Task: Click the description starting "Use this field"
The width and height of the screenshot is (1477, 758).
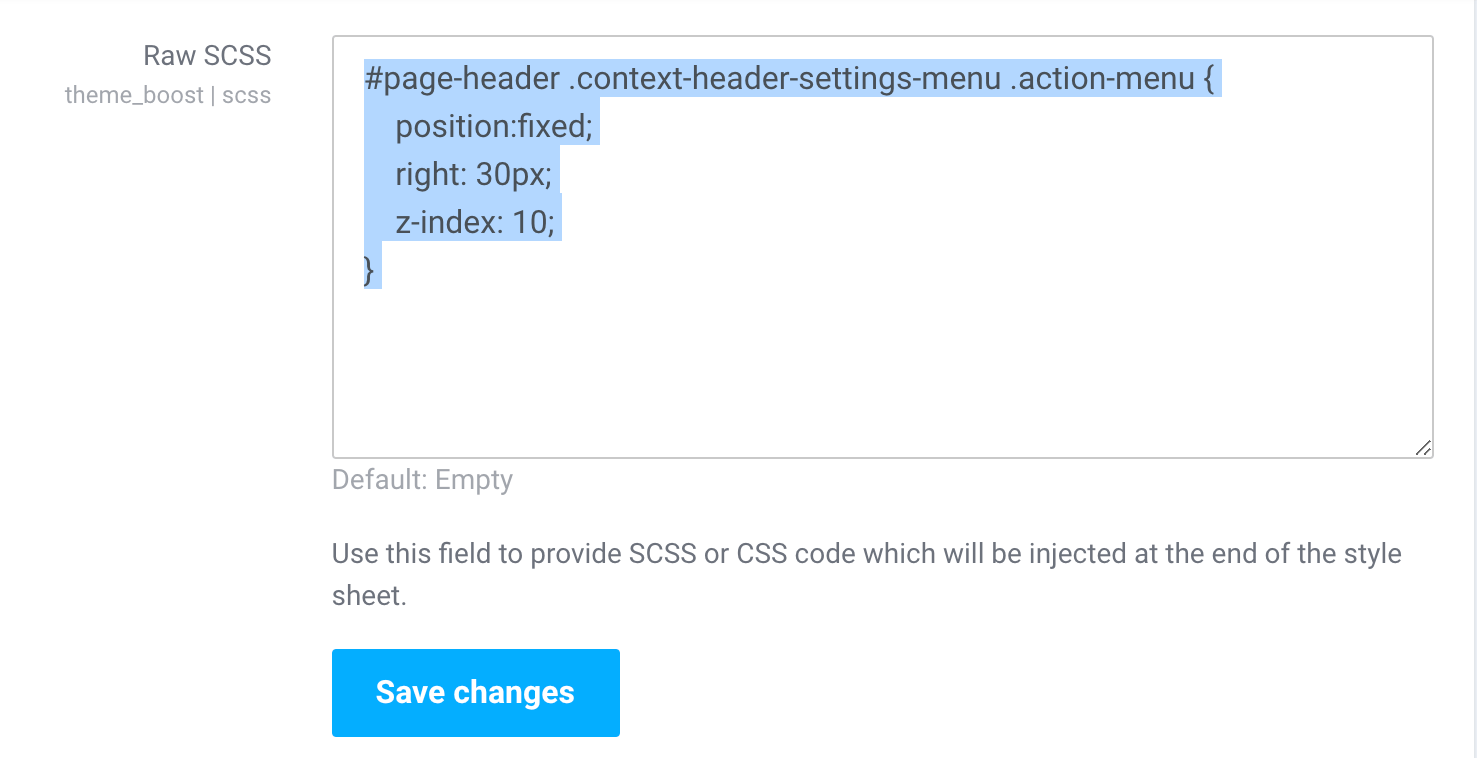Action: pyautogui.click(x=866, y=553)
